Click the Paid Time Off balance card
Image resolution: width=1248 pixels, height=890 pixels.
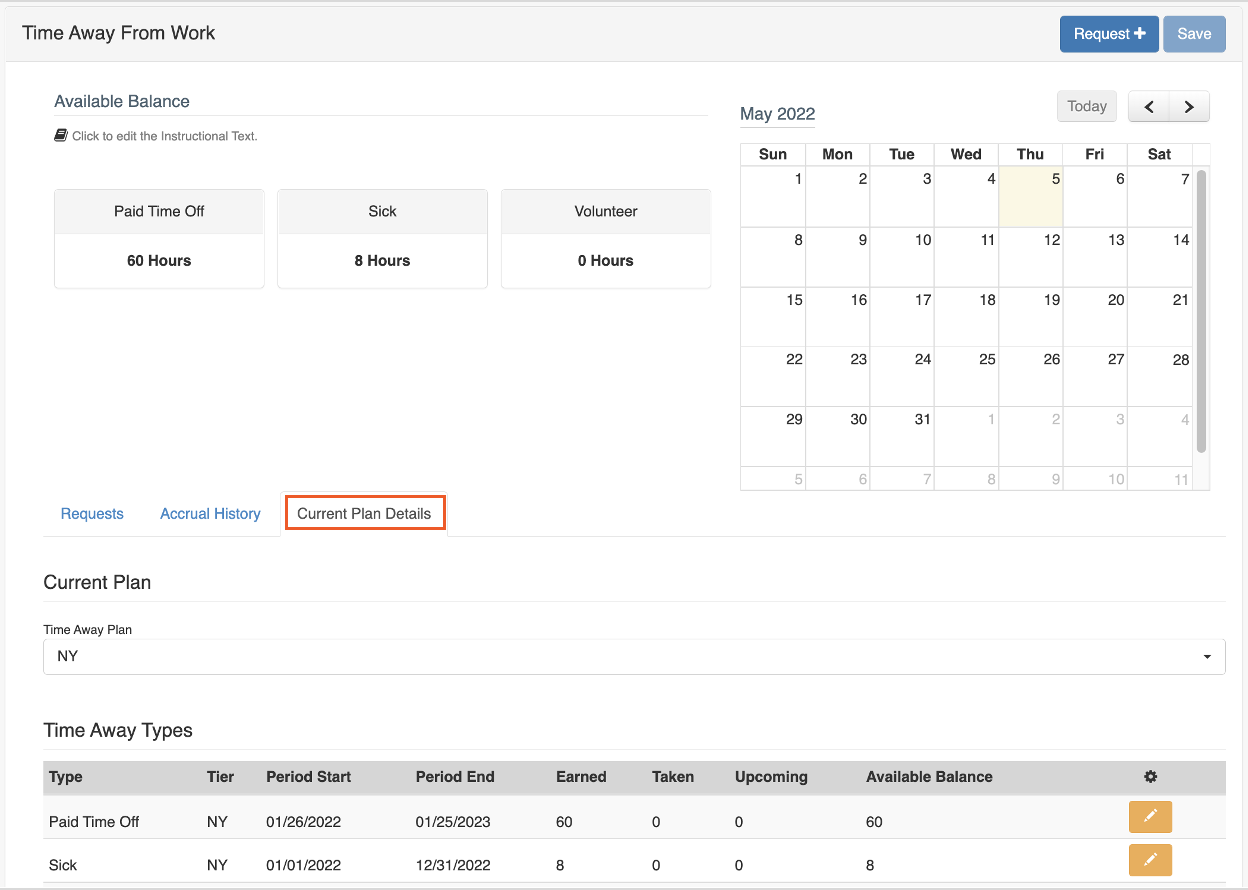159,239
